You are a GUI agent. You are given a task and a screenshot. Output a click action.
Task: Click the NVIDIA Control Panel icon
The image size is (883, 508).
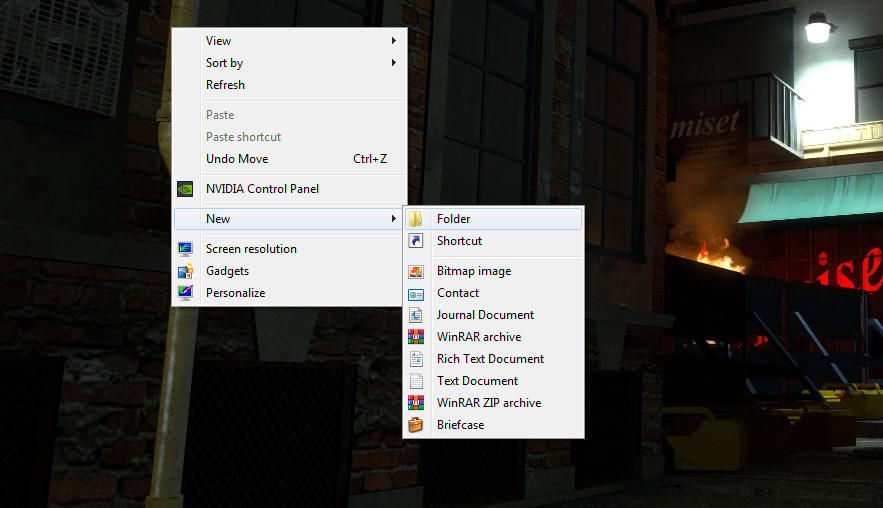pos(185,189)
